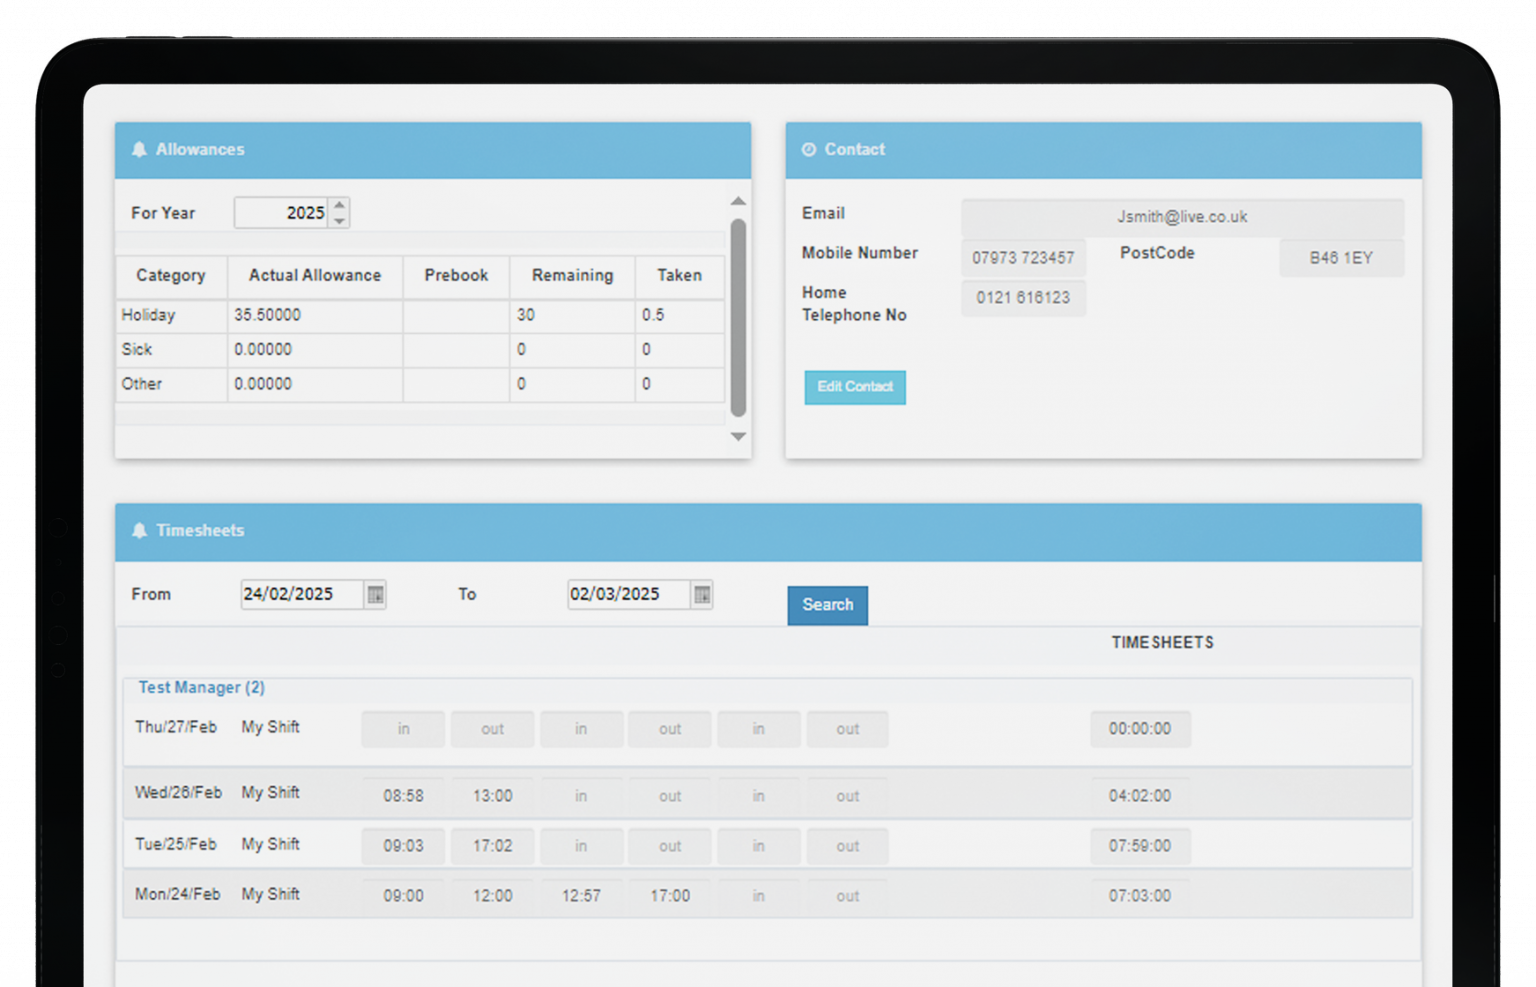1536x987 pixels.
Task: Select the Email field Jsmith@live.co.uk
Action: 1182,217
